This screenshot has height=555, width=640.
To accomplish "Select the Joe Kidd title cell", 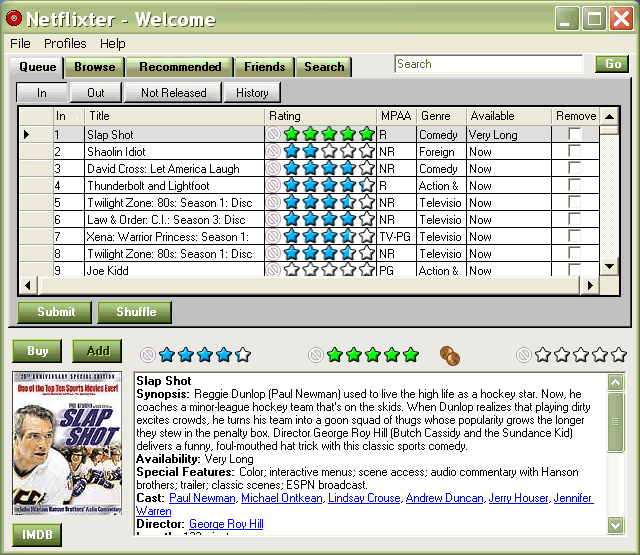I will coord(174,270).
